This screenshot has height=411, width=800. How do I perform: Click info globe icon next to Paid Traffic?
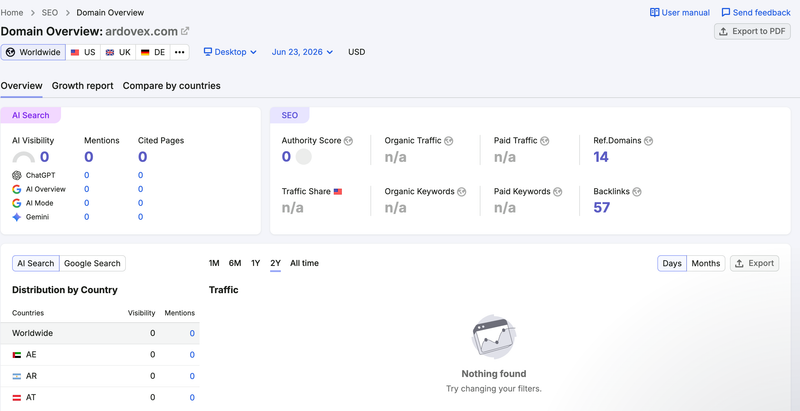tap(544, 141)
